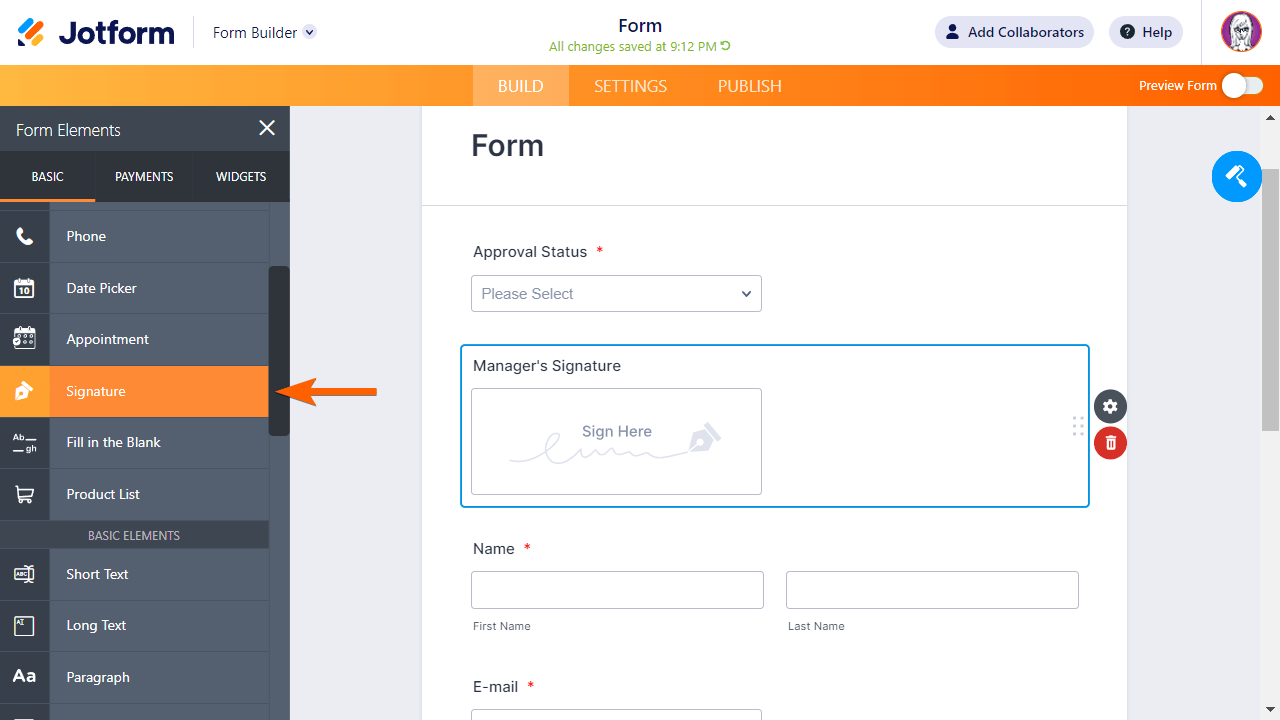Open the Approval Status dropdown
Image resolution: width=1280 pixels, height=720 pixels.
tap(616, 294)
